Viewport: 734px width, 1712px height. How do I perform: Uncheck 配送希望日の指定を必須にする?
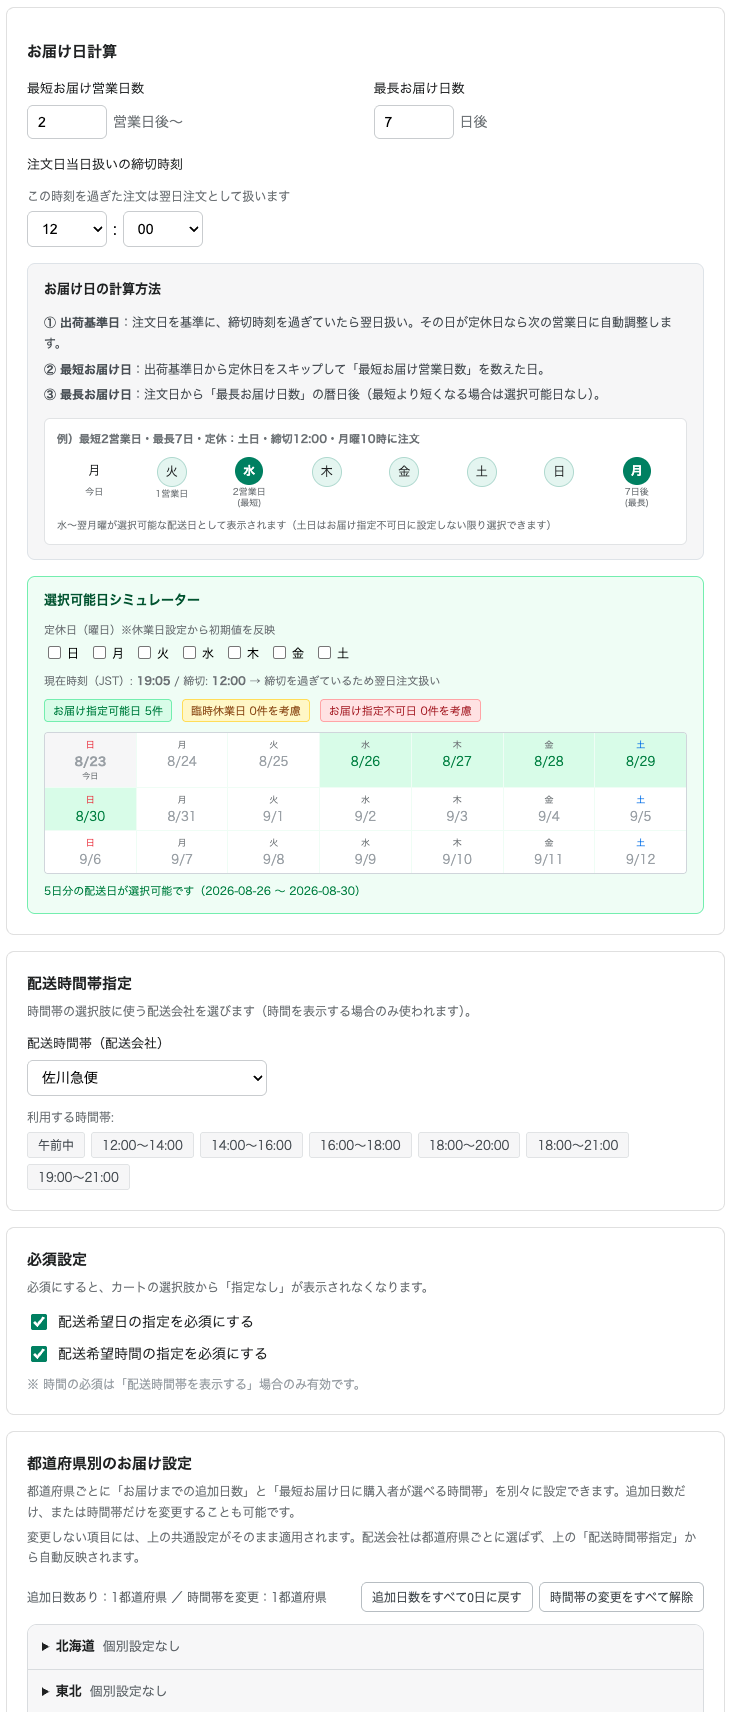coord(39,1322)
